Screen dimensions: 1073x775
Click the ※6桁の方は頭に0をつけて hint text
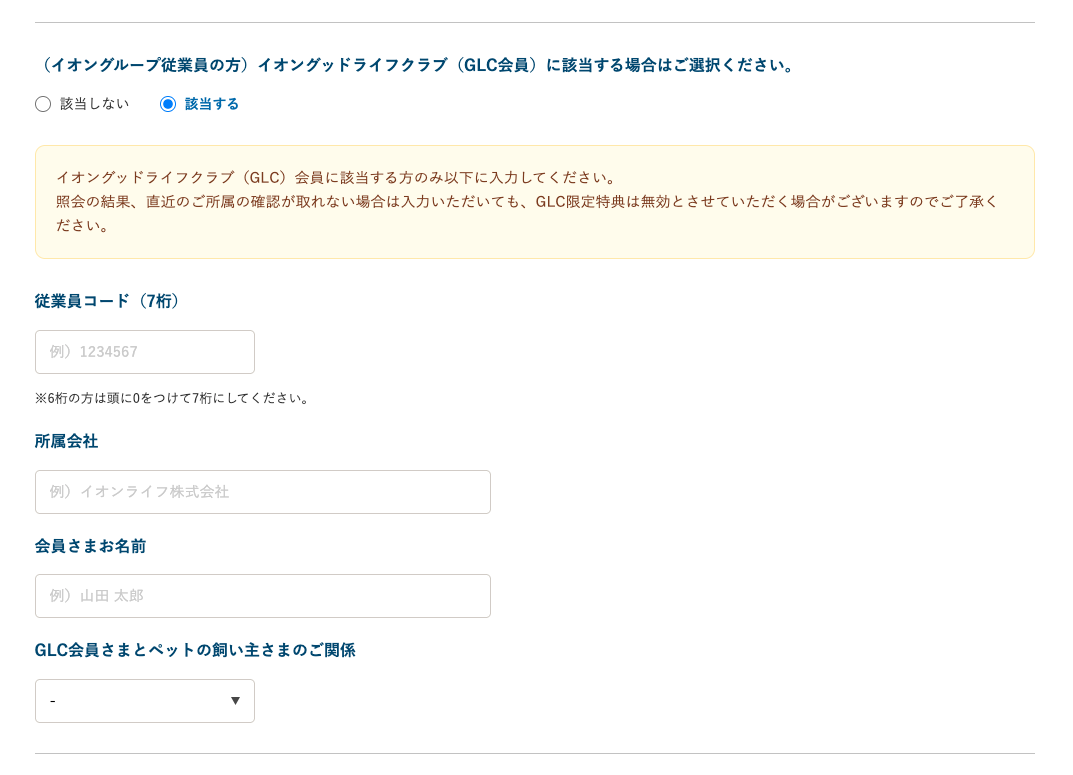coord(174,398)
